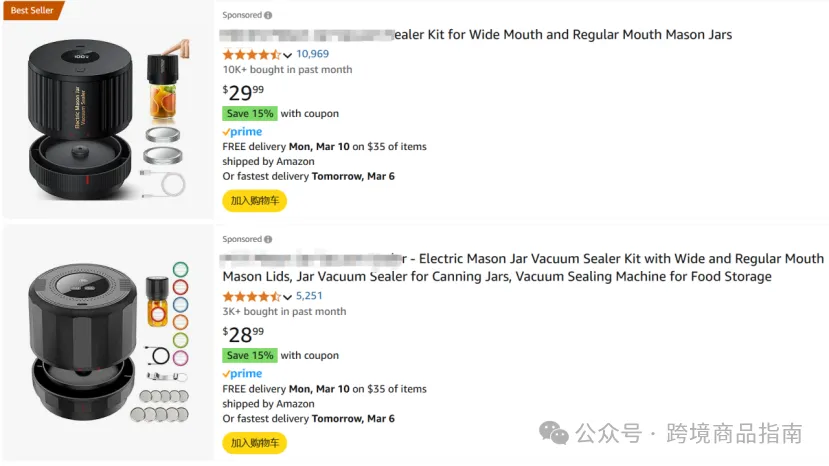Clip the Save 15% coupon on first listing
Viewport: 829px width, 466px height.
250,114
